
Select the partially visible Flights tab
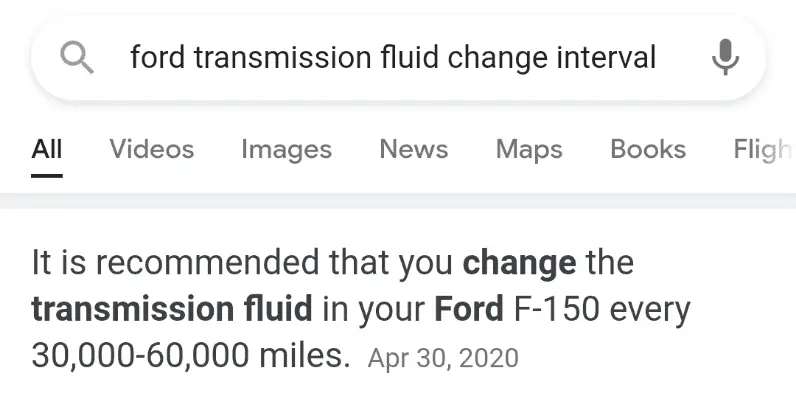763,150
